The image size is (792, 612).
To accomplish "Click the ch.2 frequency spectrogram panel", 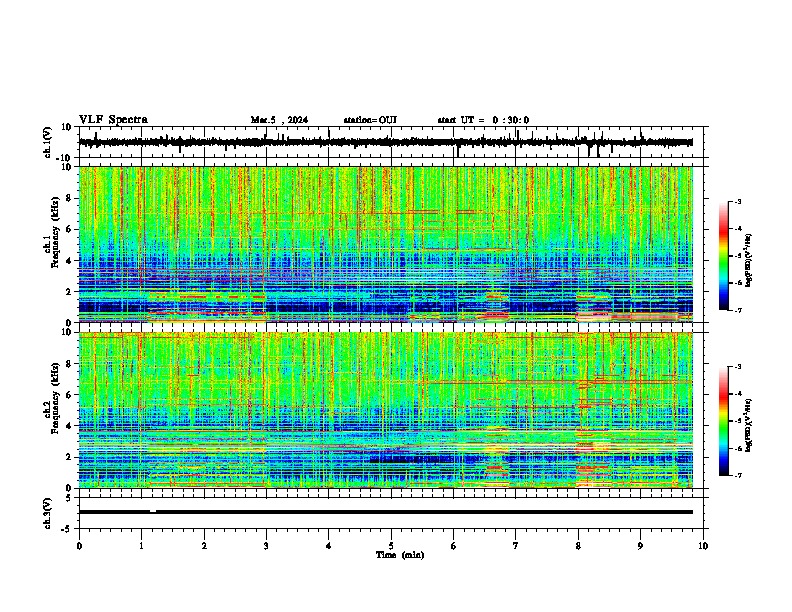I will pyautogui.click(x=386, y=410).
